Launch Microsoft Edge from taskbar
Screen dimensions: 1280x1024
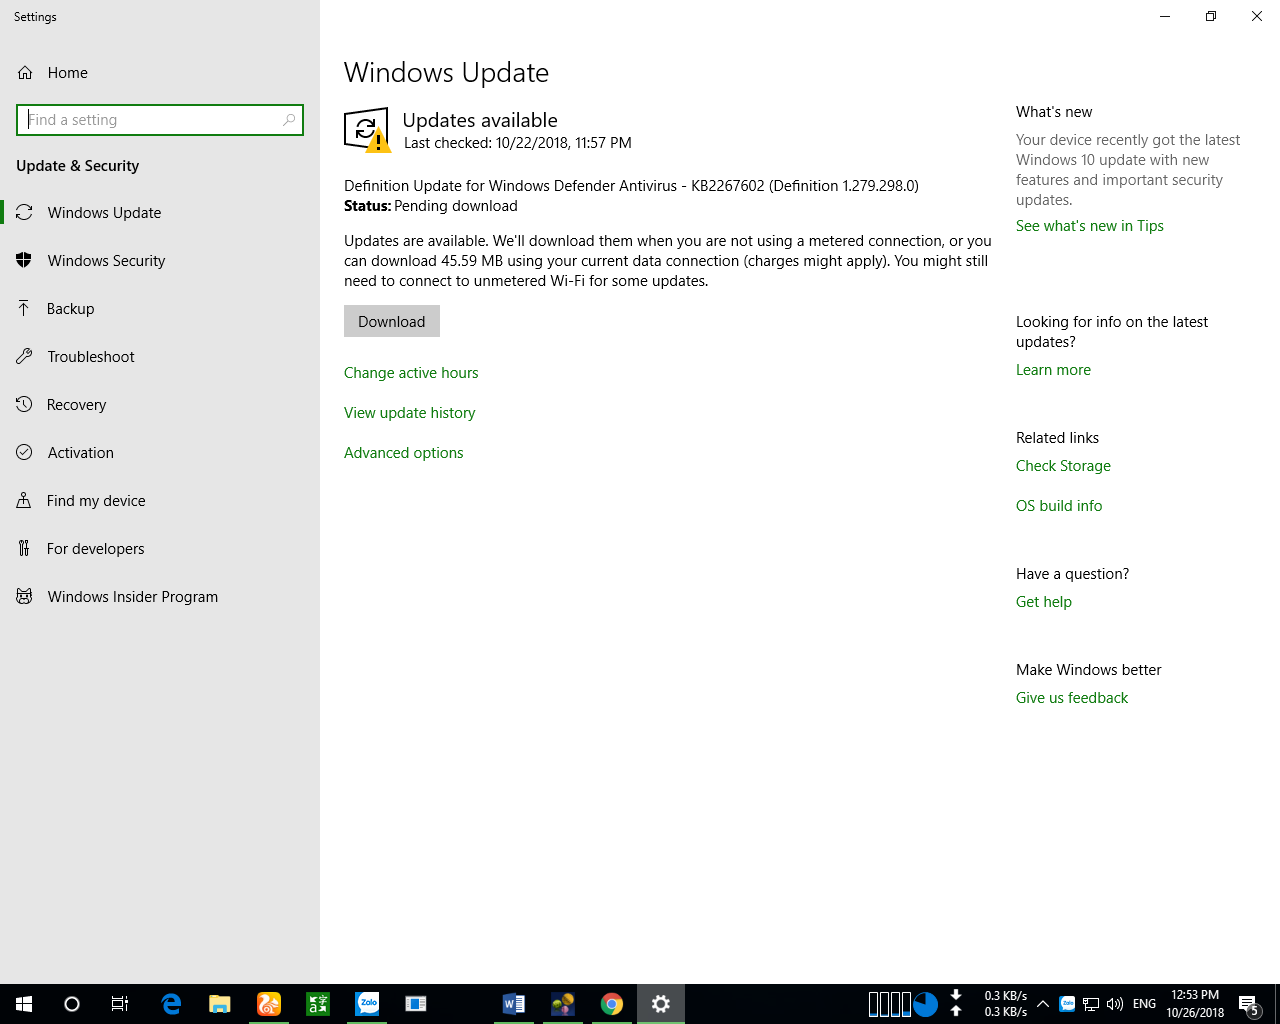[171, 1004]
